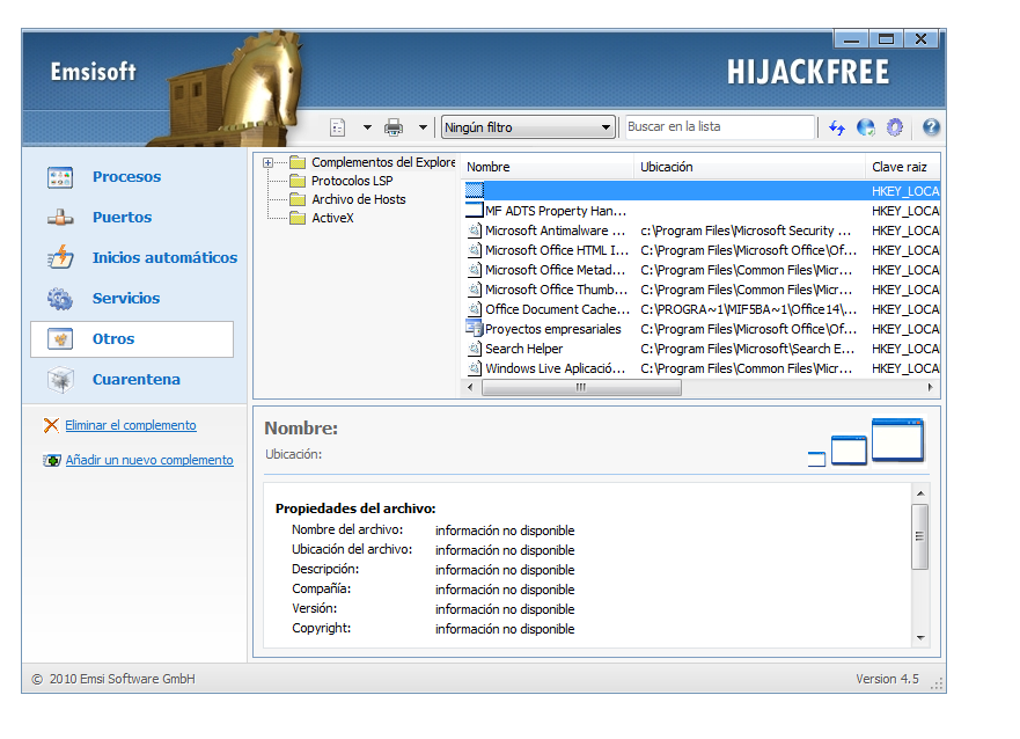Image resolution: width=1020 pixels, height=739 pixels.
Task: Sort by the Ubicación column header
Action: tap(749, 167)
